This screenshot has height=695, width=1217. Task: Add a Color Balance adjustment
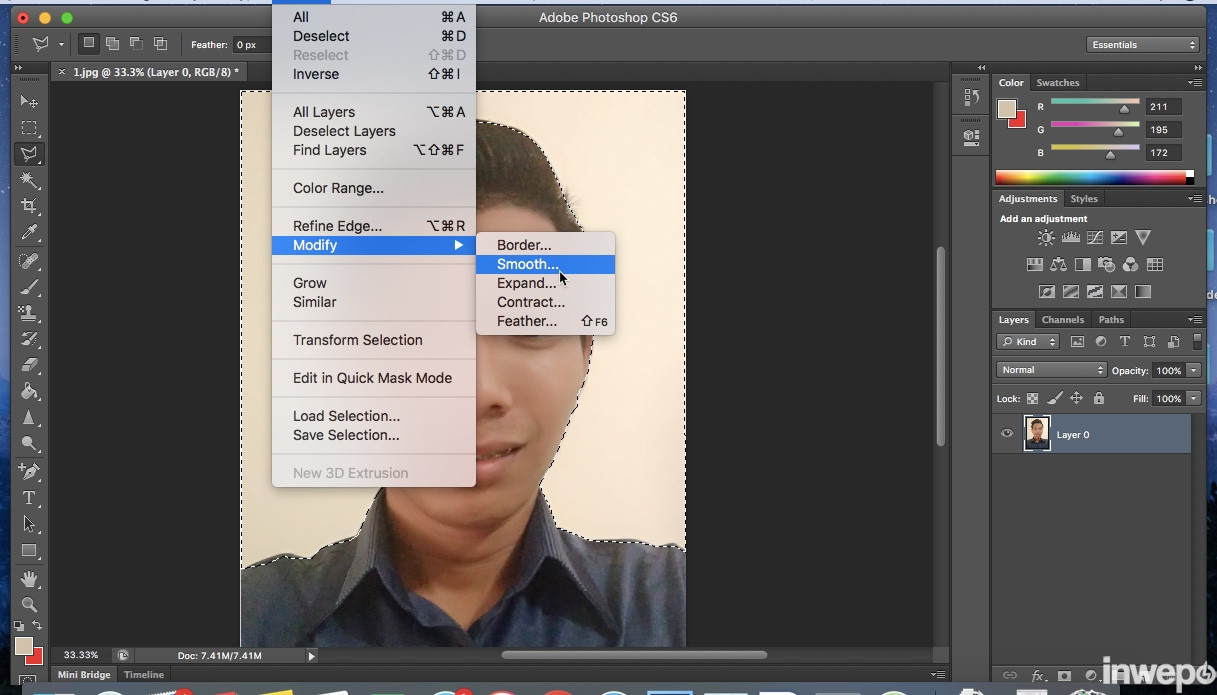coord(1058,265)
